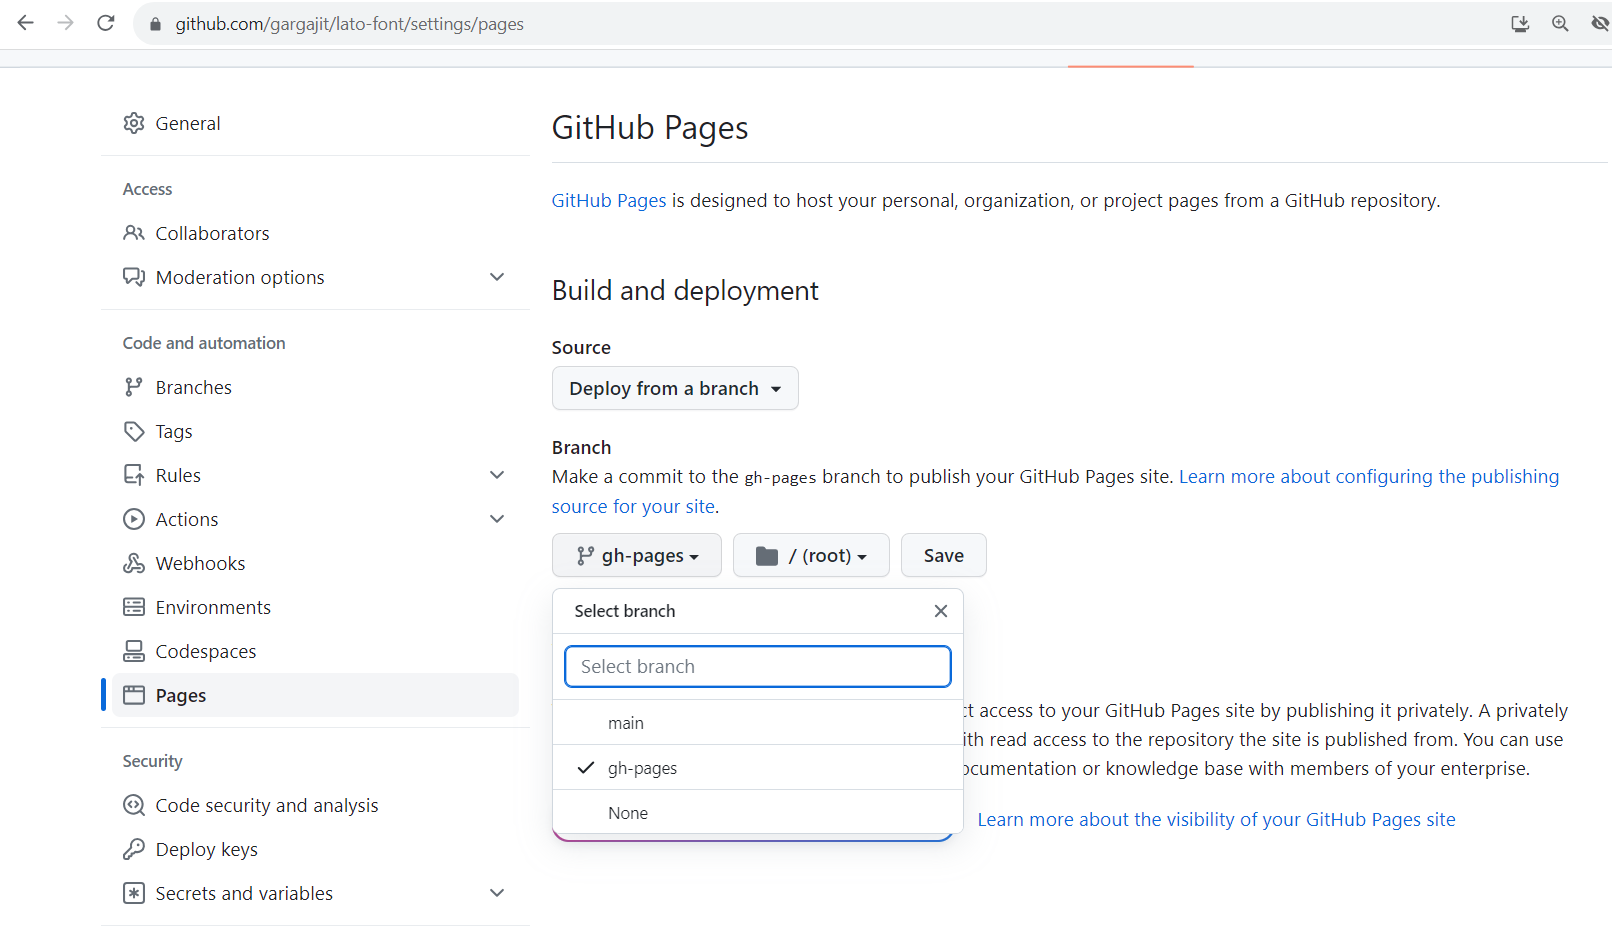This screenshot has width=1612, height=926.
Task: Open the gh-pages branch dropdown button
Action: (x=637, y=555)
